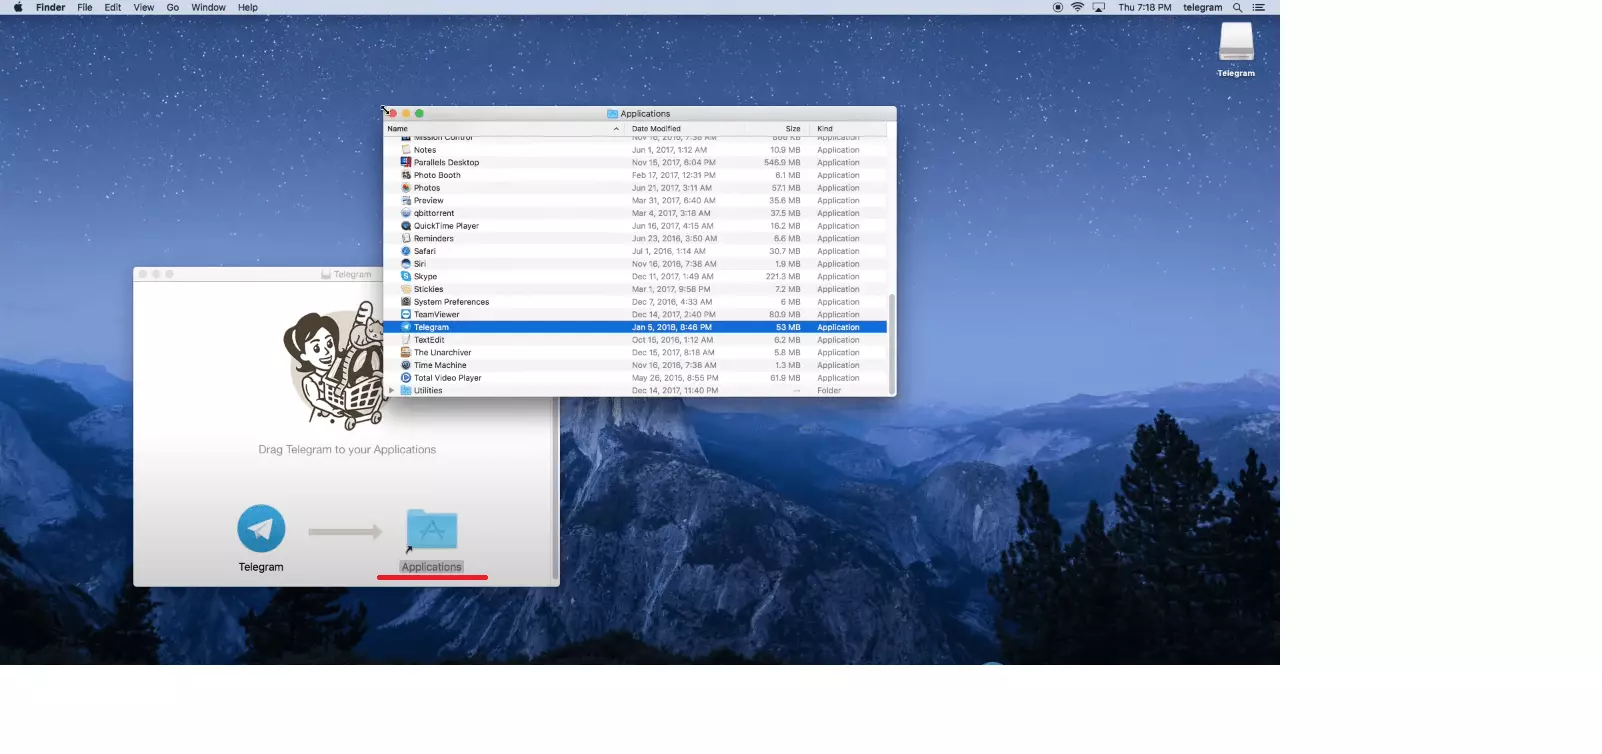Open Notification Center icon in menu bar
Viewport: 1602px width, 754px height.
tap(1259, 7)
